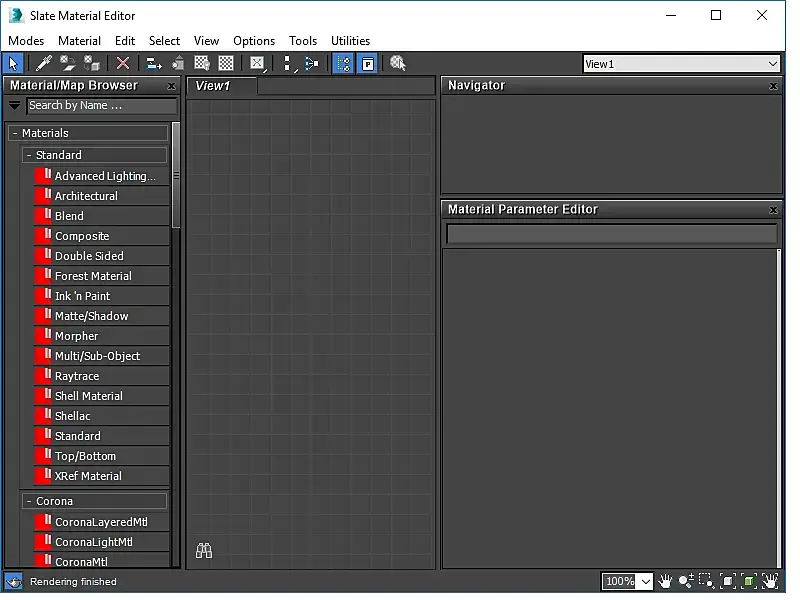The image size is (800, 600).
Task: Click the red X Delete Selected icon
Action: pos(123,64)
